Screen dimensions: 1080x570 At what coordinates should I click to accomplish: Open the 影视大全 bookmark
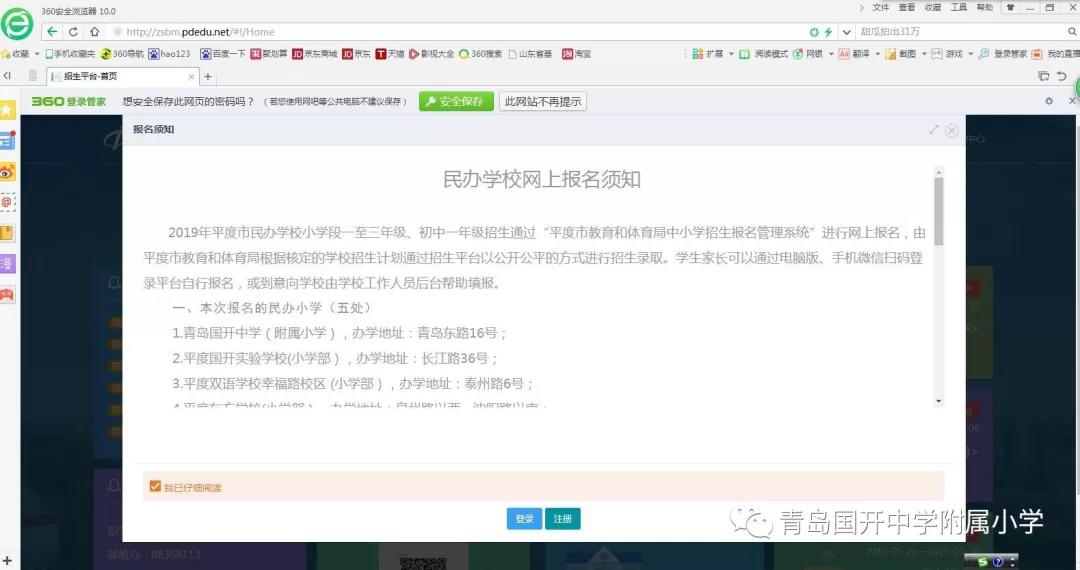tap(431, 54)
